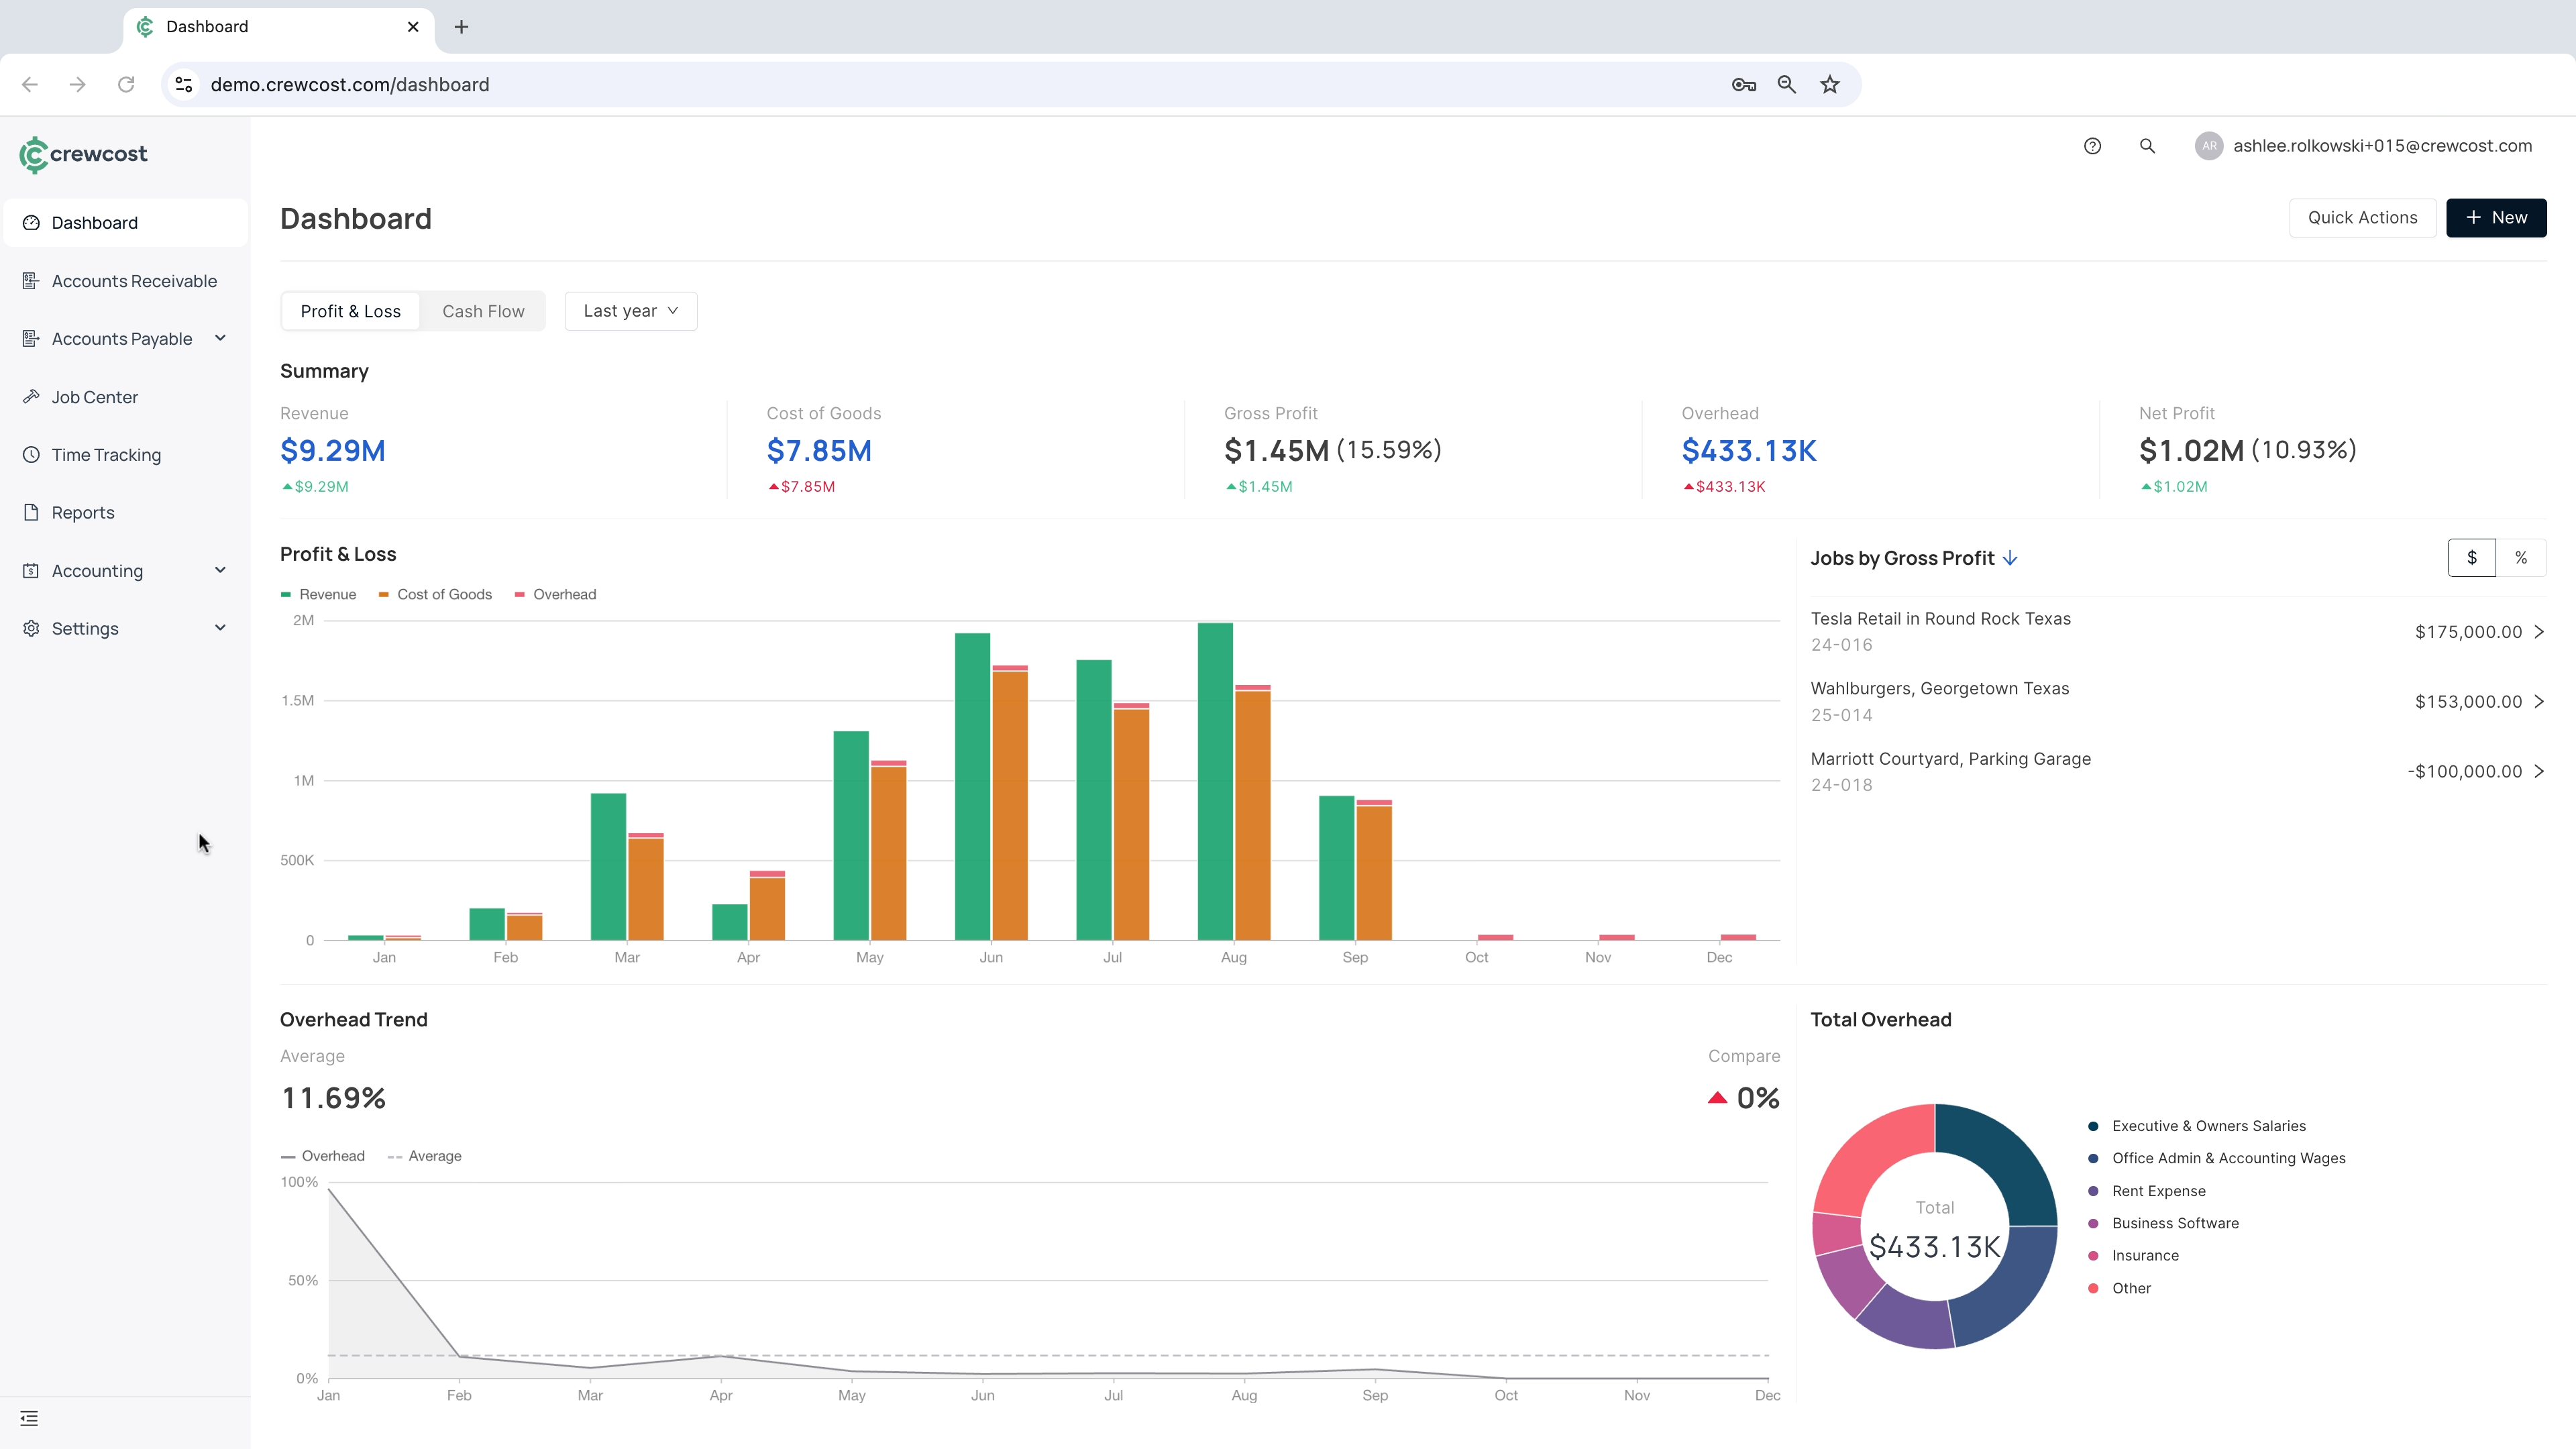Image resolution: width=2576 pixels, height=1449 pixels.
Task: Select the Time Tracking sidebar icon
Action: [30, 454]
